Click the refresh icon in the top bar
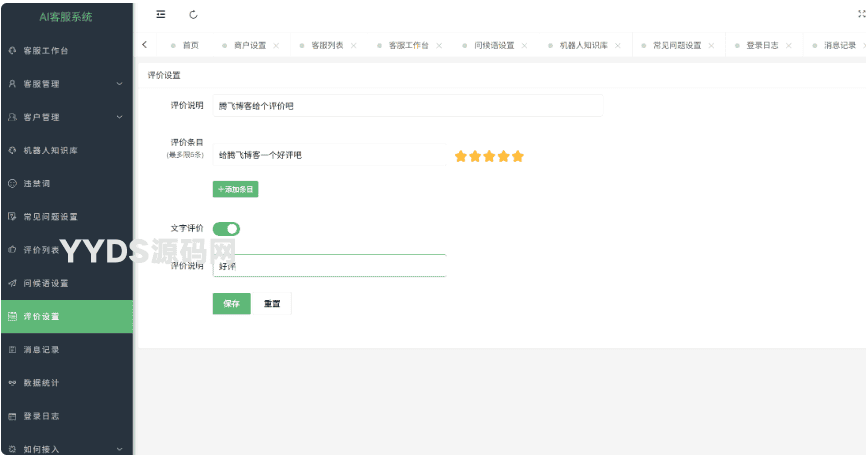 [193, 14]
